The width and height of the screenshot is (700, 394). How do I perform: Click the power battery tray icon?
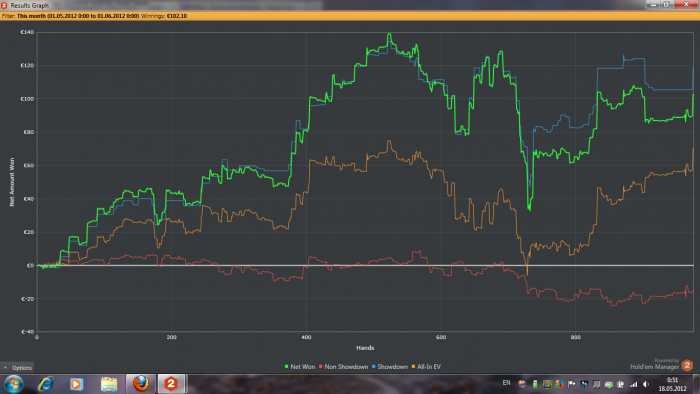coord(621,384)
